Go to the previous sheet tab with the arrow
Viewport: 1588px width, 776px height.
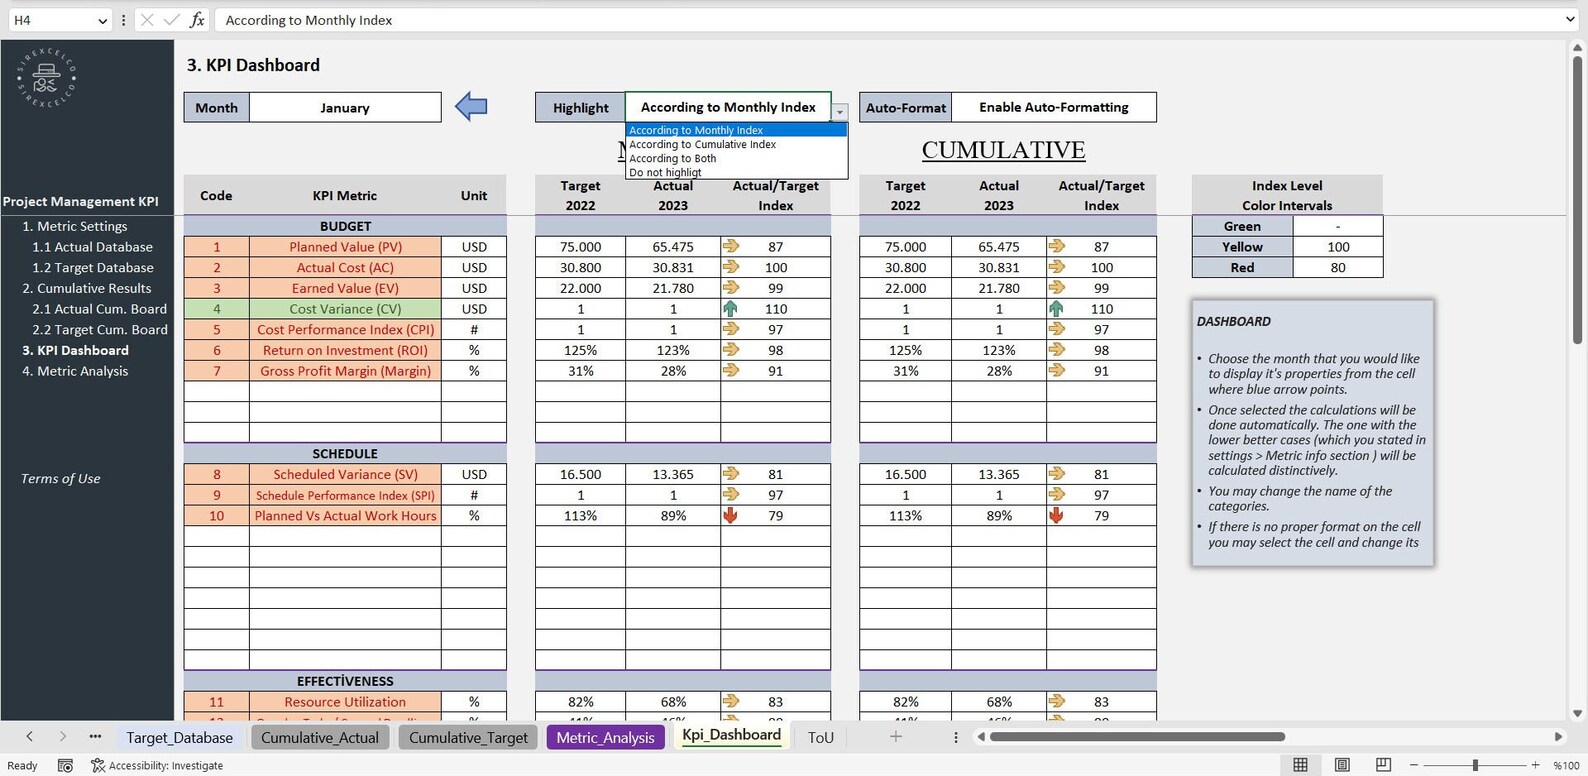29,737
